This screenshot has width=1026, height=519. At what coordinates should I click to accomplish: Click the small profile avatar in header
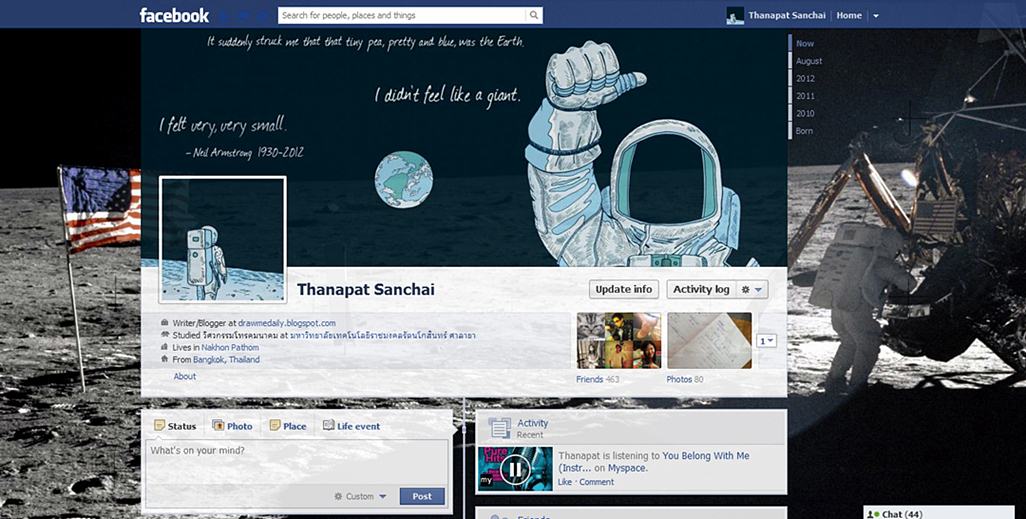[735, 16]
